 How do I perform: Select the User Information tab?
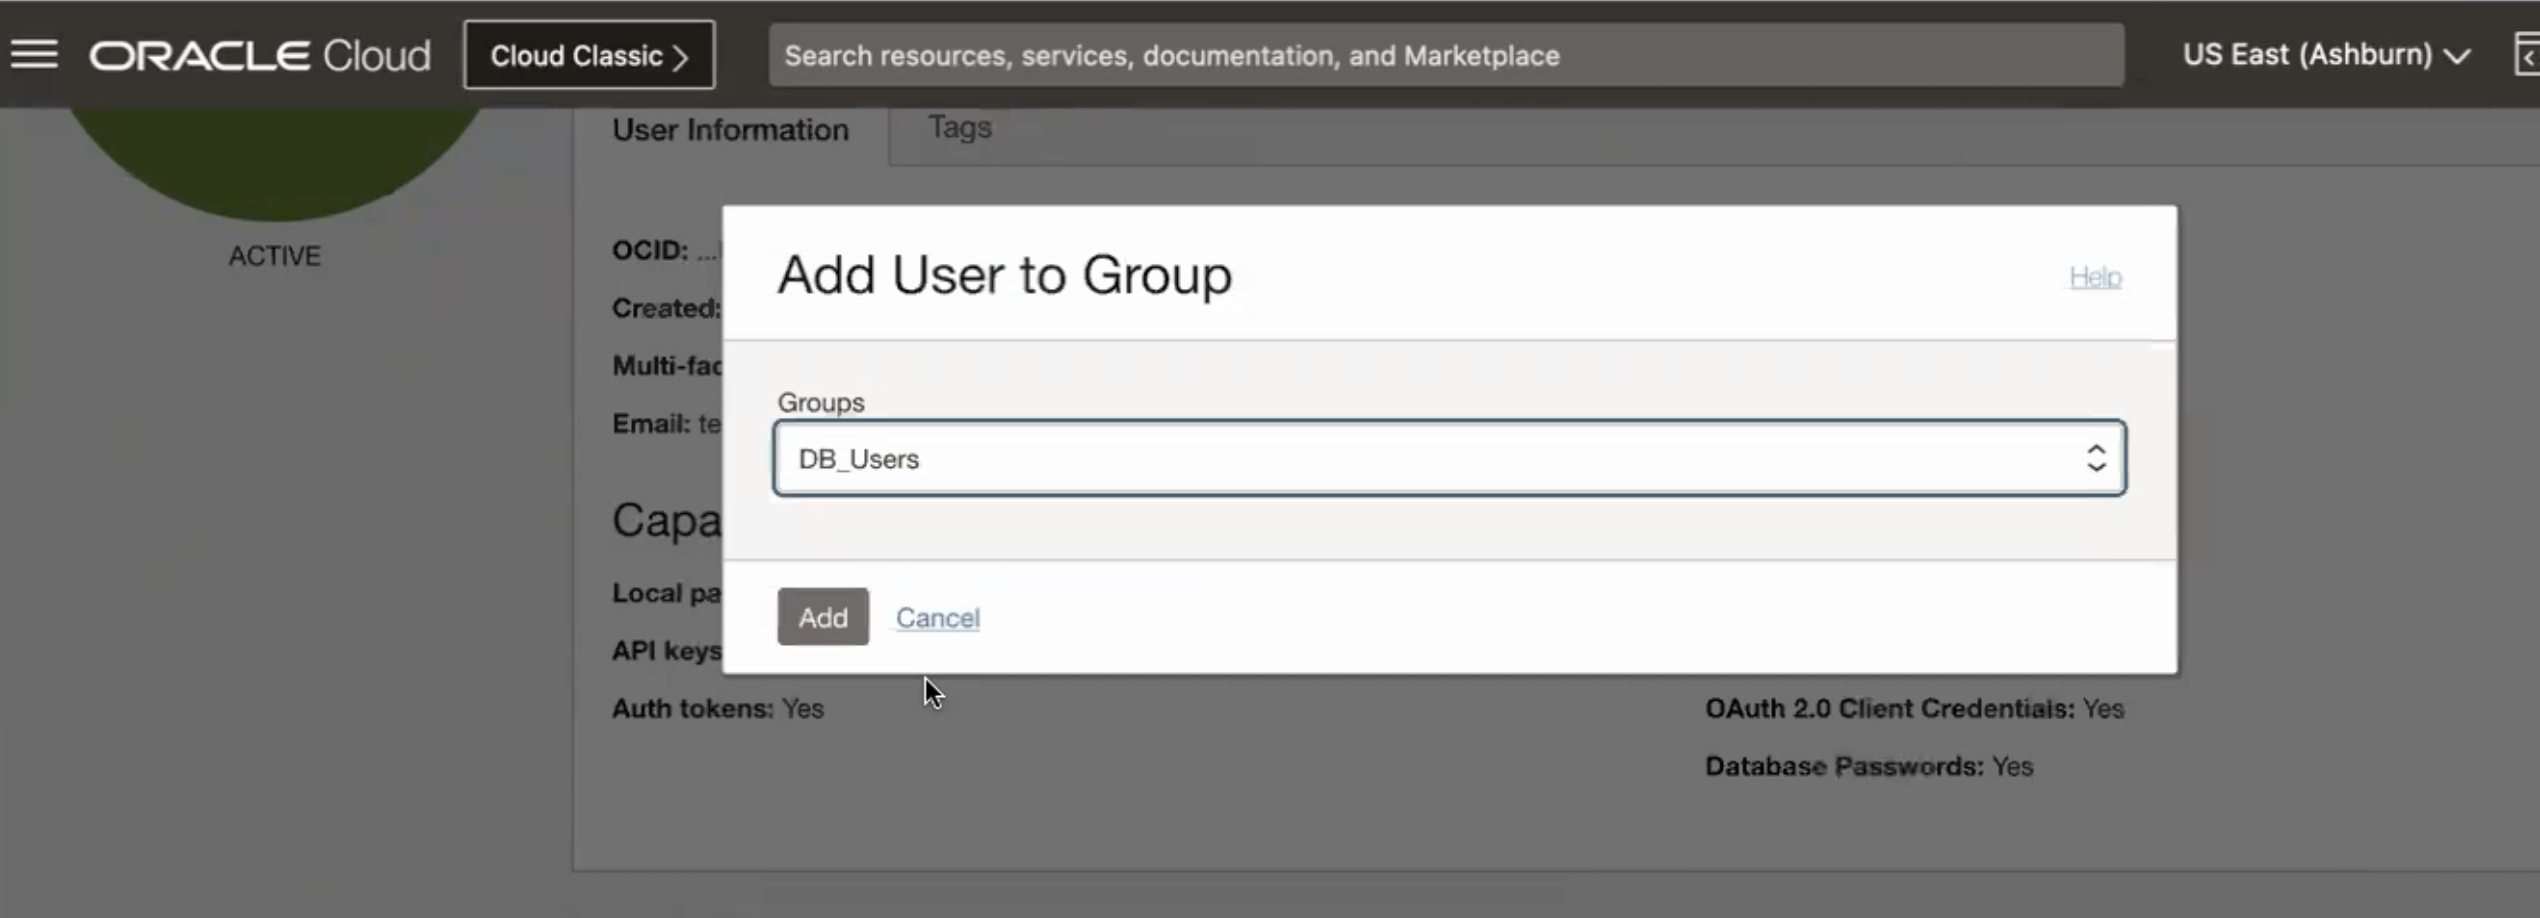(730, 130)
